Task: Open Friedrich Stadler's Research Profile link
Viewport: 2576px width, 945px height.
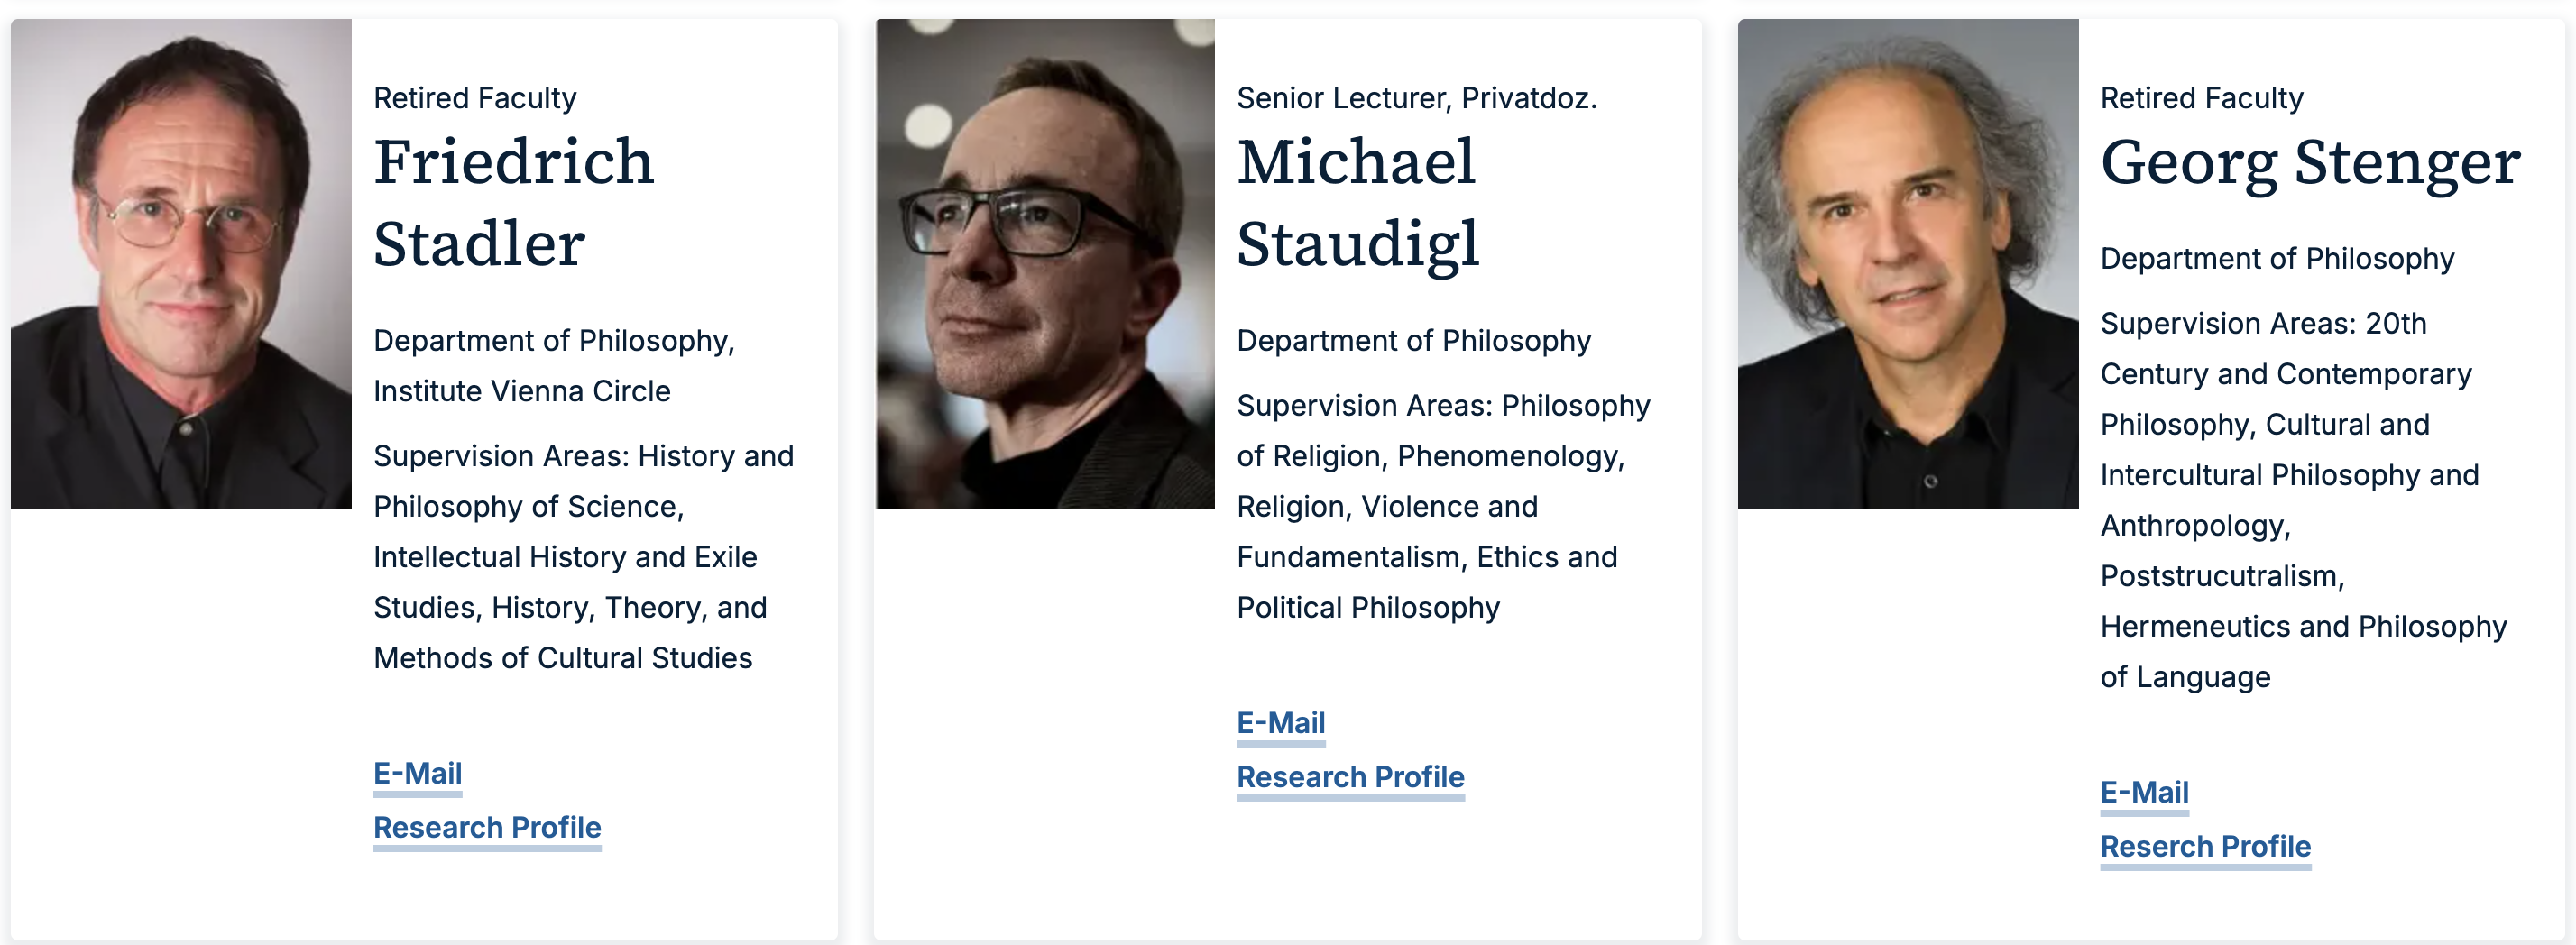Action: pyautogui.click(x=487, y=827)
